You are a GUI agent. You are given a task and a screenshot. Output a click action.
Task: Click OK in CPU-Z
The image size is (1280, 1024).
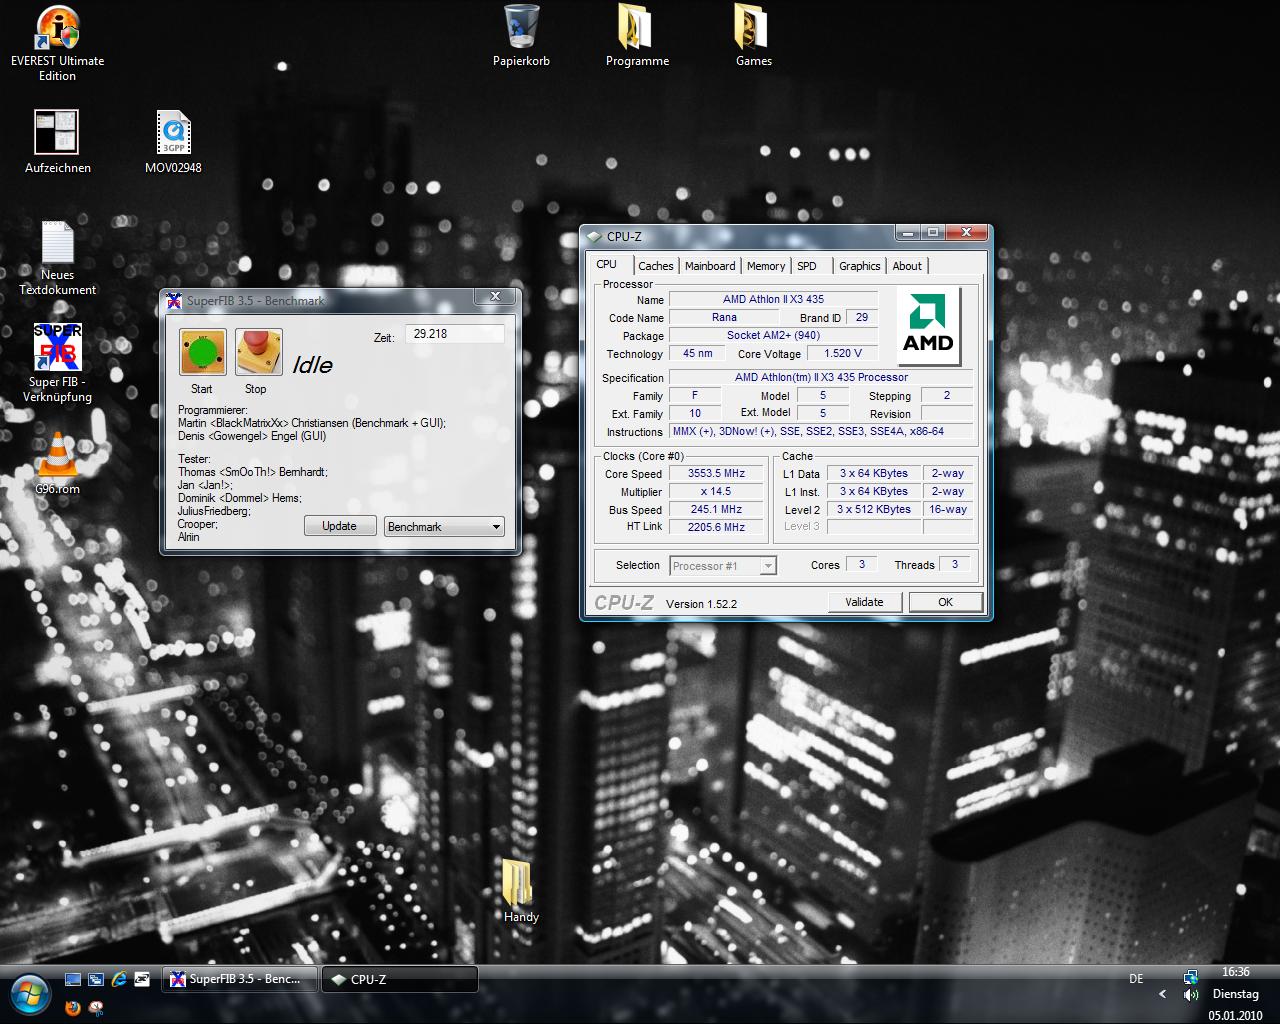pyautogui.click(x=945, y=602)
